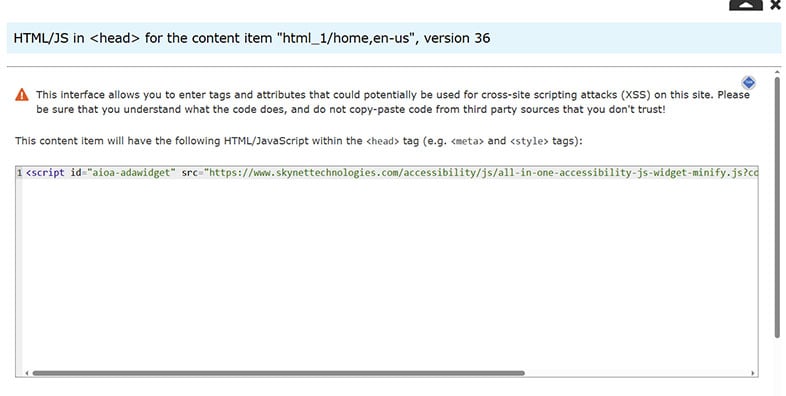Click the horizontal scrollbar right arrow

tap(752, 373)
